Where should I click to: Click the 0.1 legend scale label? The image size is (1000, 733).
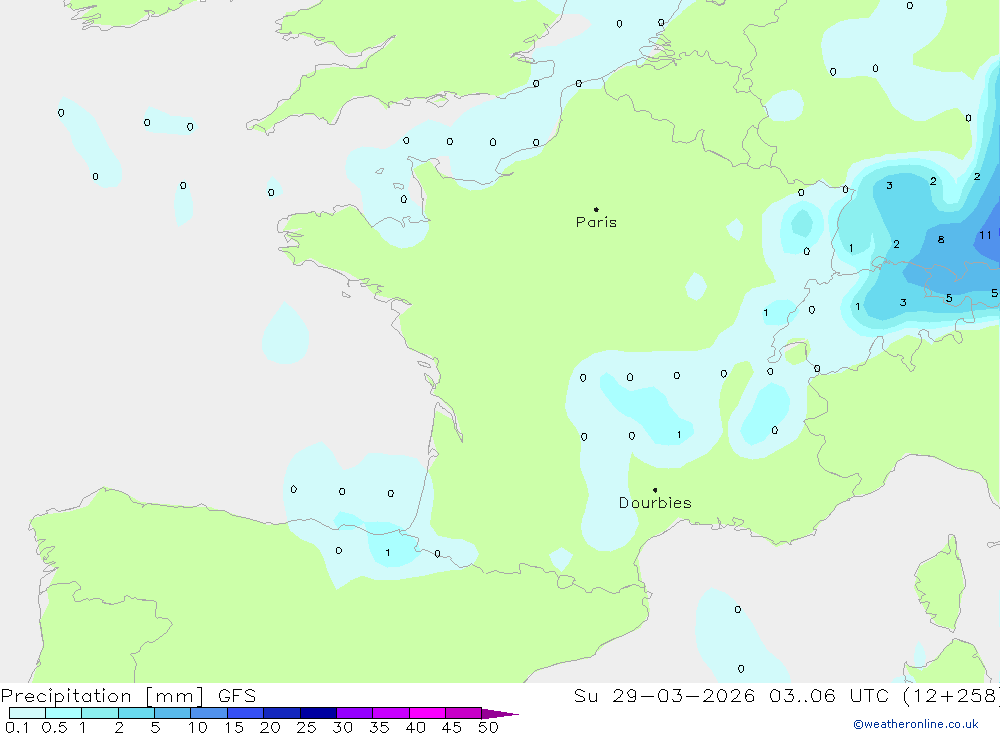17,727
